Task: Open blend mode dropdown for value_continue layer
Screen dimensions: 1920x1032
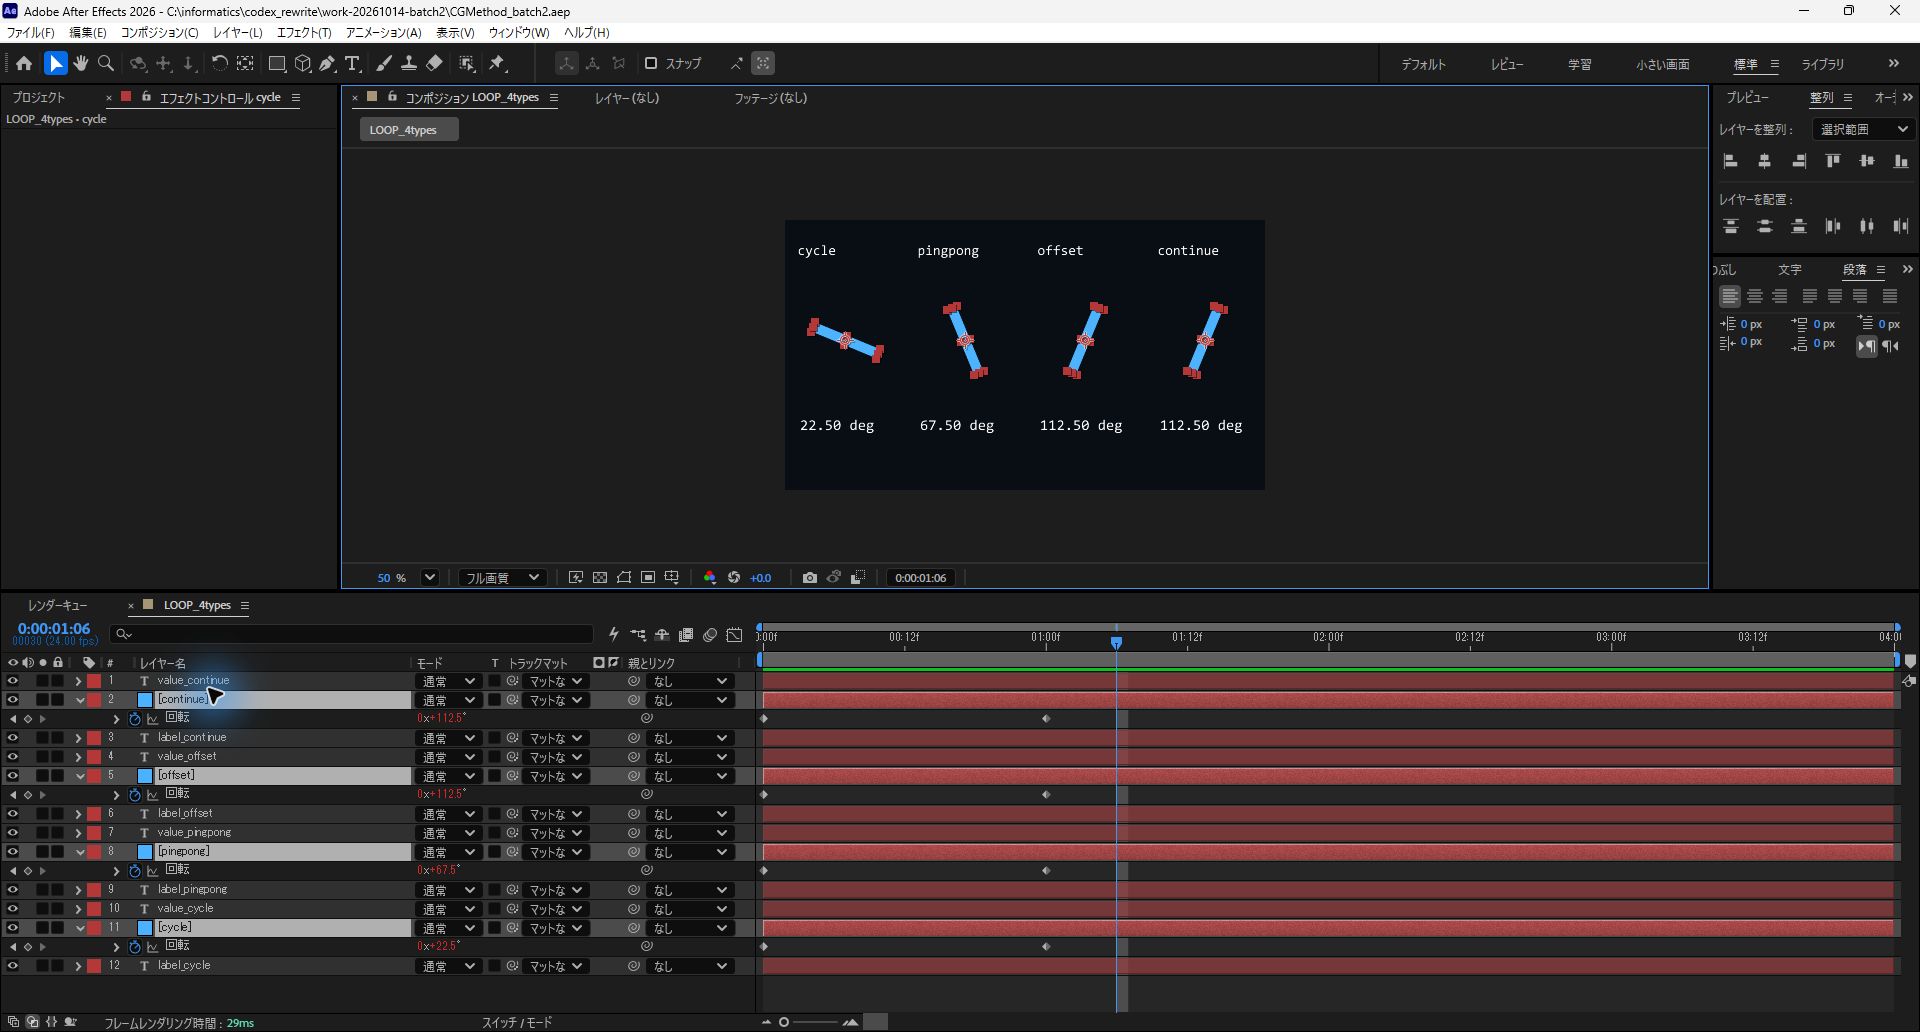Action: coord(447,682)
